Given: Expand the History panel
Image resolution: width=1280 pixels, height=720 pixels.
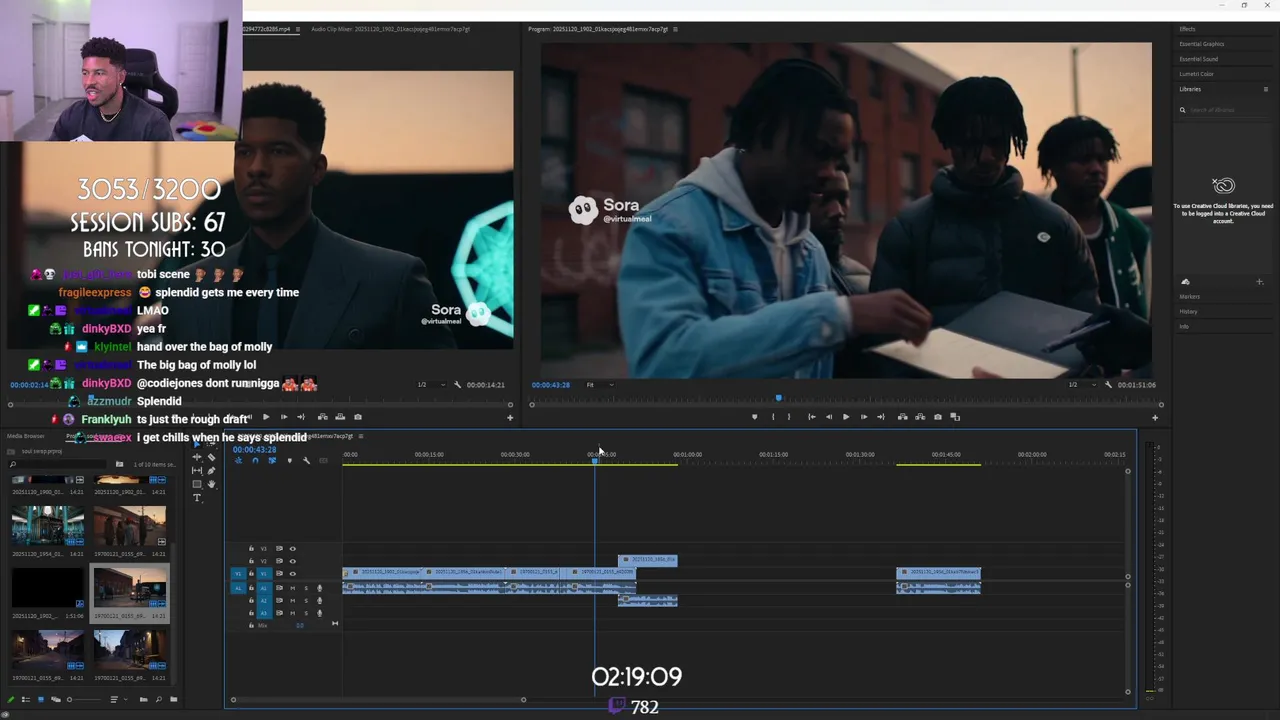Looking at the screenshot, I should [1188, 312].
